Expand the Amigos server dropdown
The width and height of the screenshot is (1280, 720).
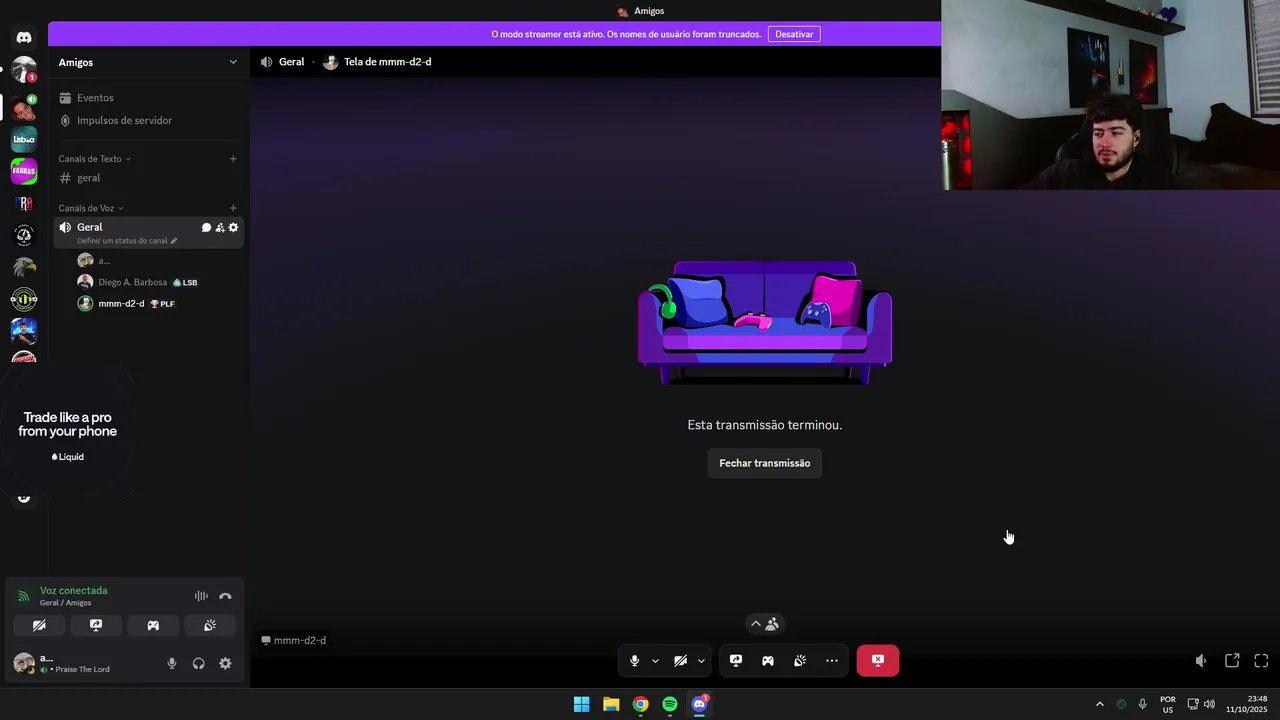coord(233,62)
